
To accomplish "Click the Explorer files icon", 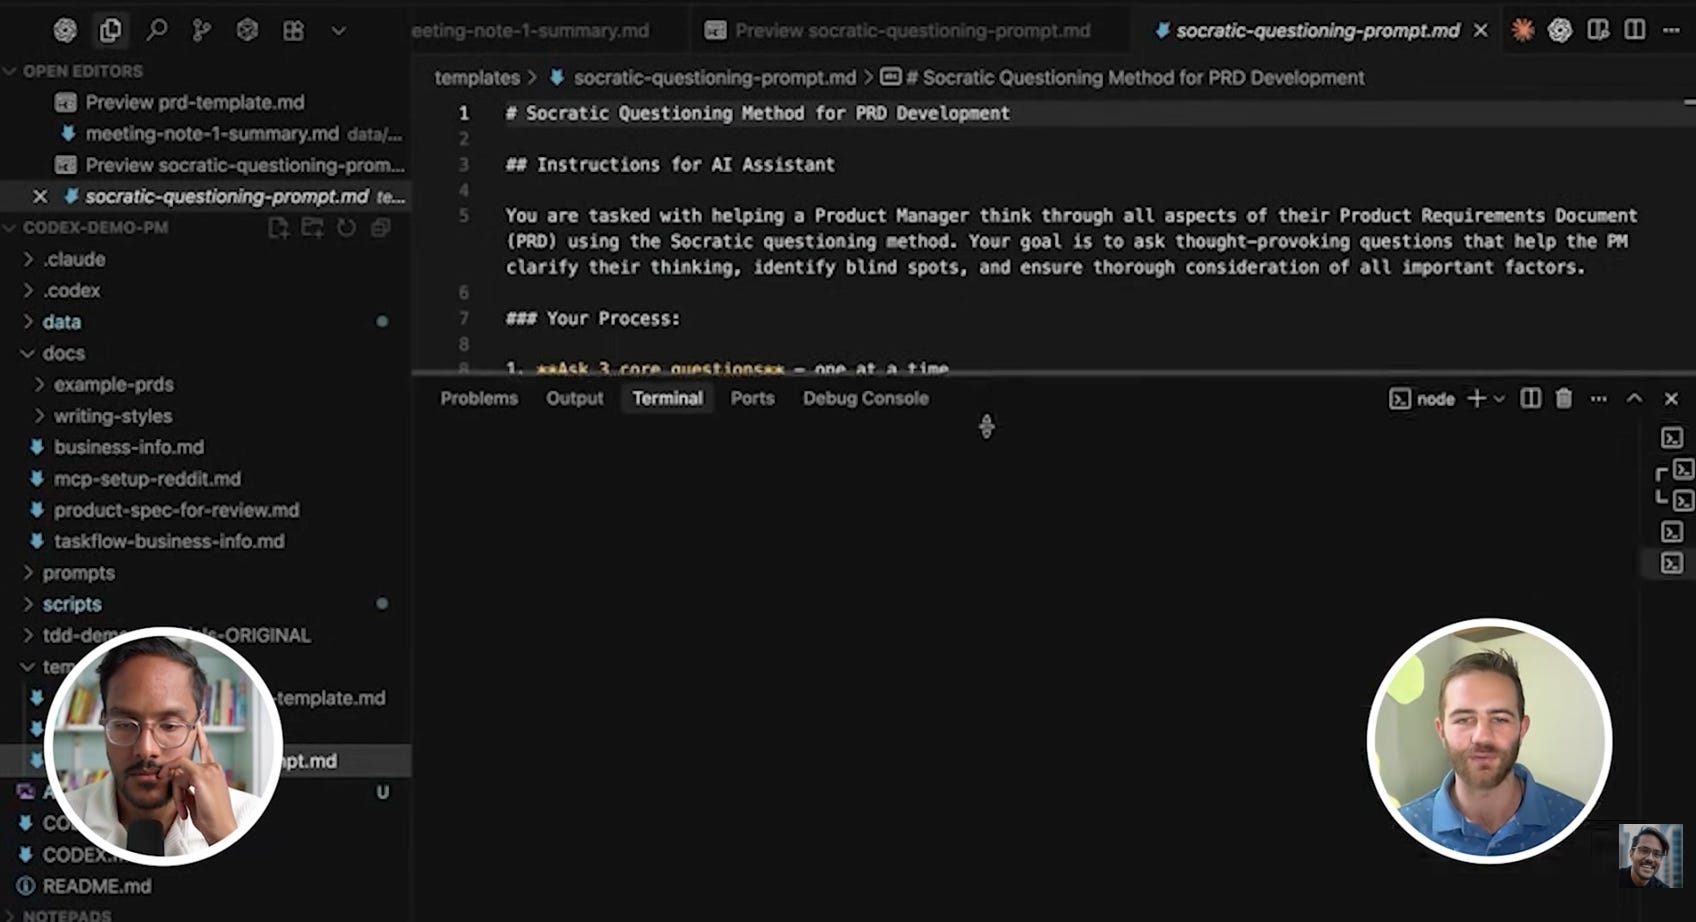I will [x=110, y=31].
